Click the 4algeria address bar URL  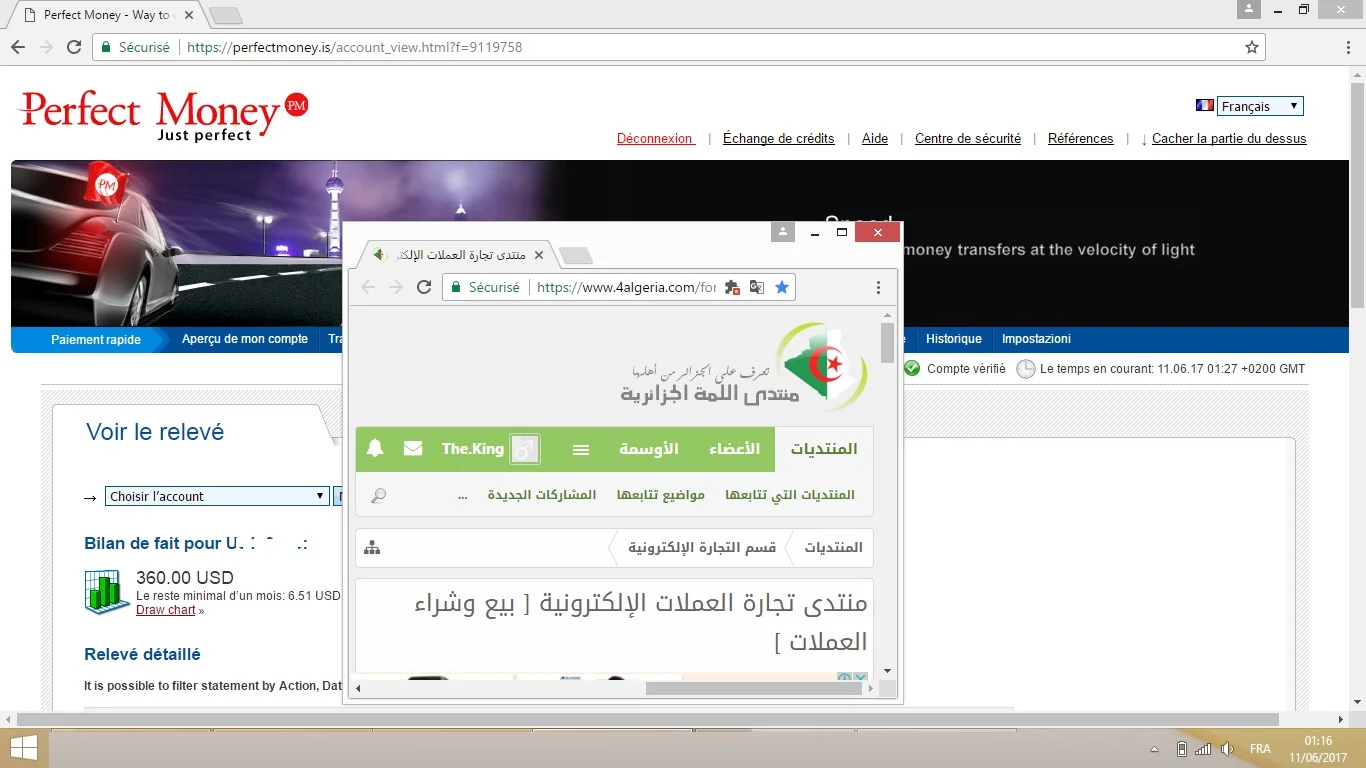coord(627,287)
